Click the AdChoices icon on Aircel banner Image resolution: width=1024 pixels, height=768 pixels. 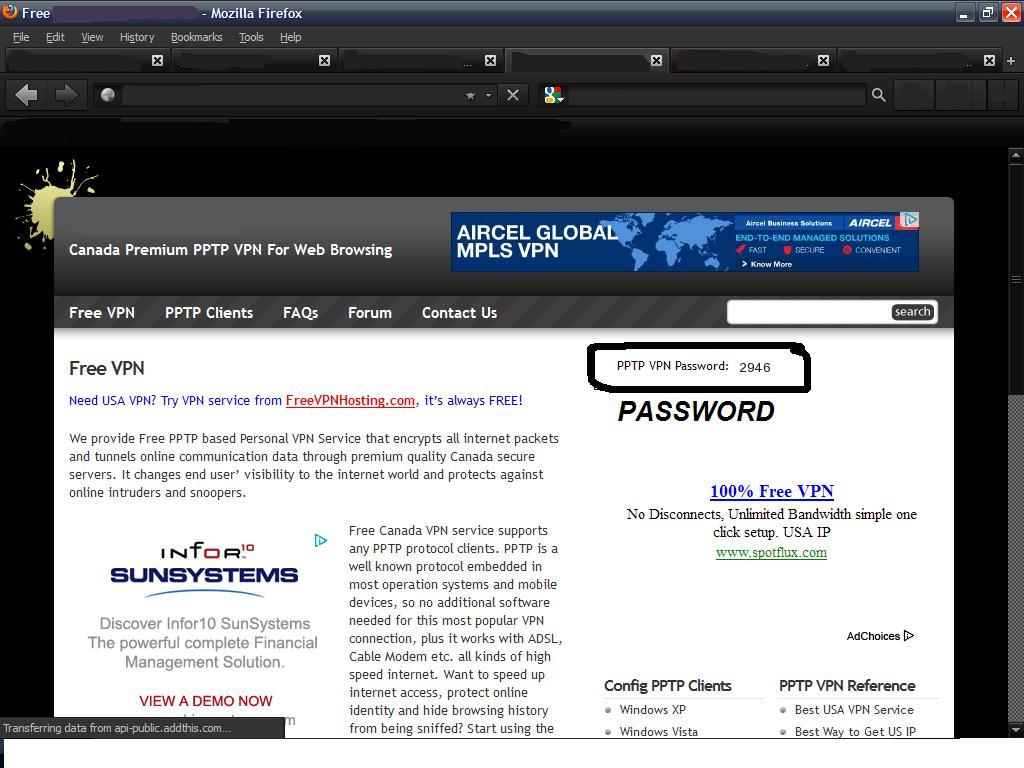point(911,219)
